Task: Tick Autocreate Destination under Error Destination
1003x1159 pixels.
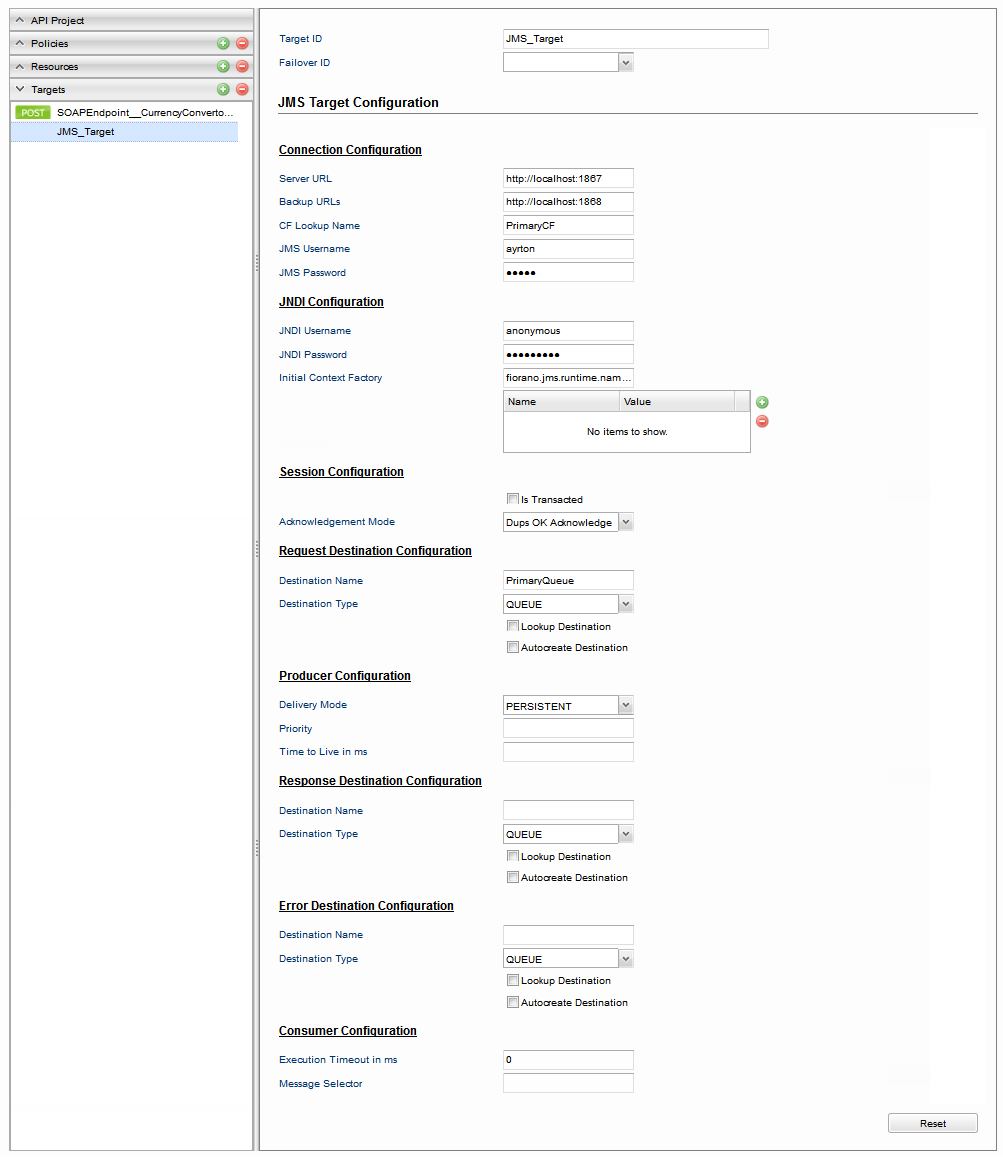Action: pyautogui.click(x=512, y=1002)
